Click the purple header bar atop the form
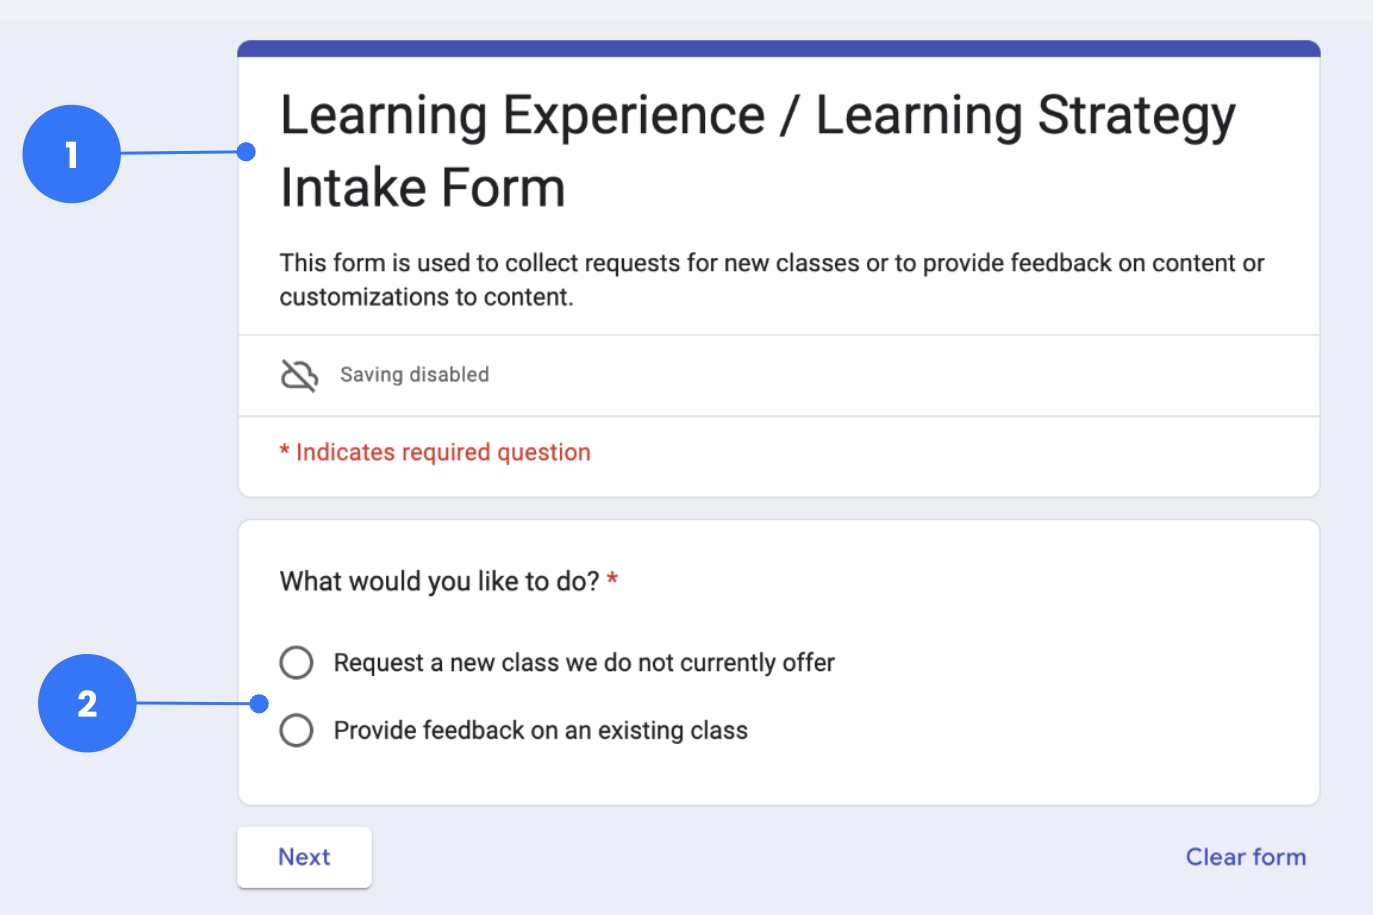 pos(779,48)
